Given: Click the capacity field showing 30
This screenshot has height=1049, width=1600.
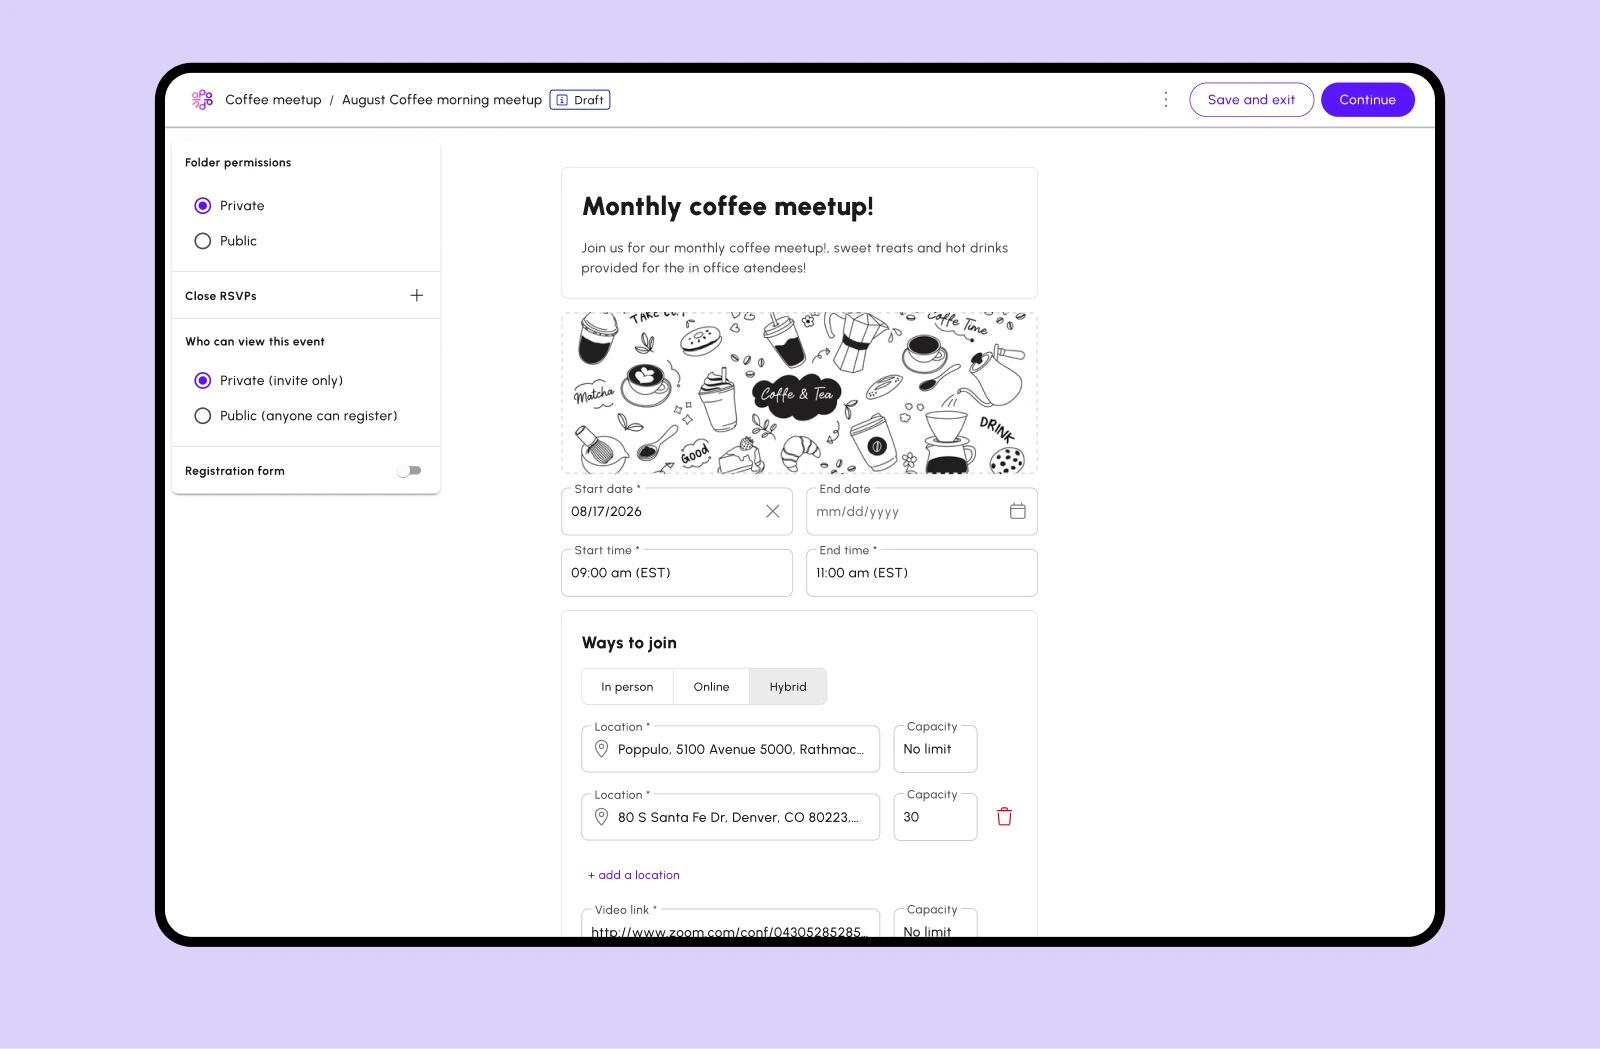Looking at the screenshot, I should [935, 817].
